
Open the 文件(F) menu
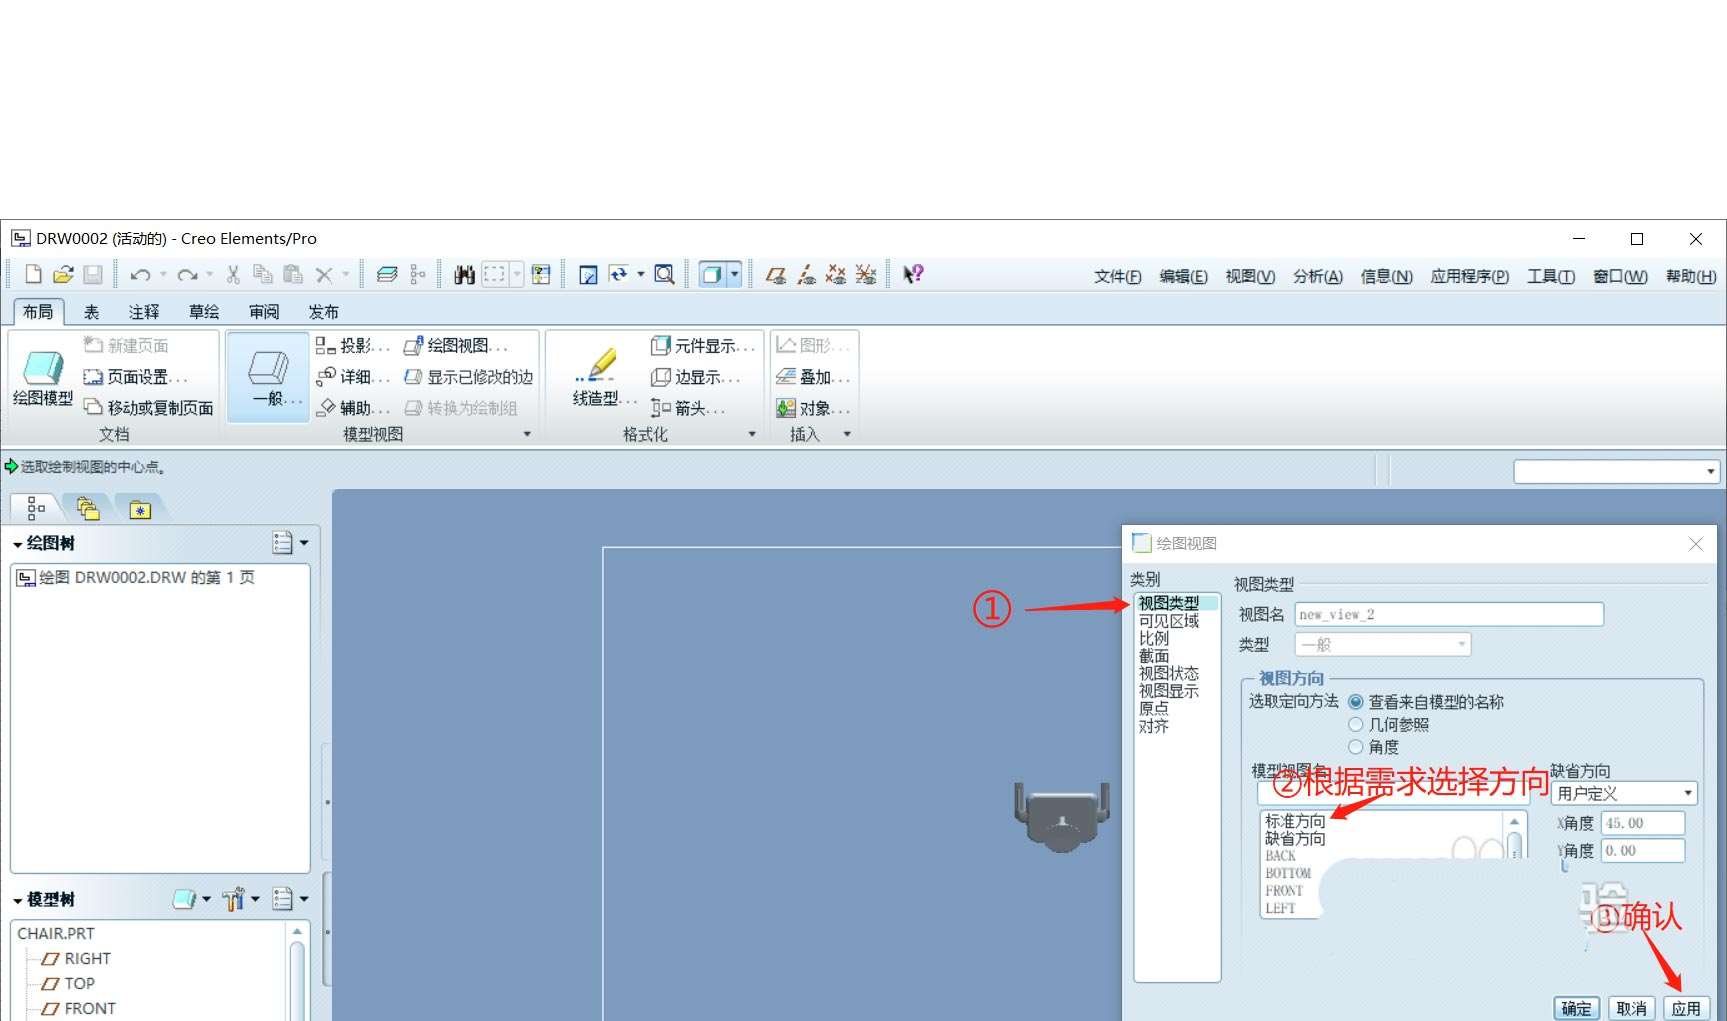[1117, 276]
